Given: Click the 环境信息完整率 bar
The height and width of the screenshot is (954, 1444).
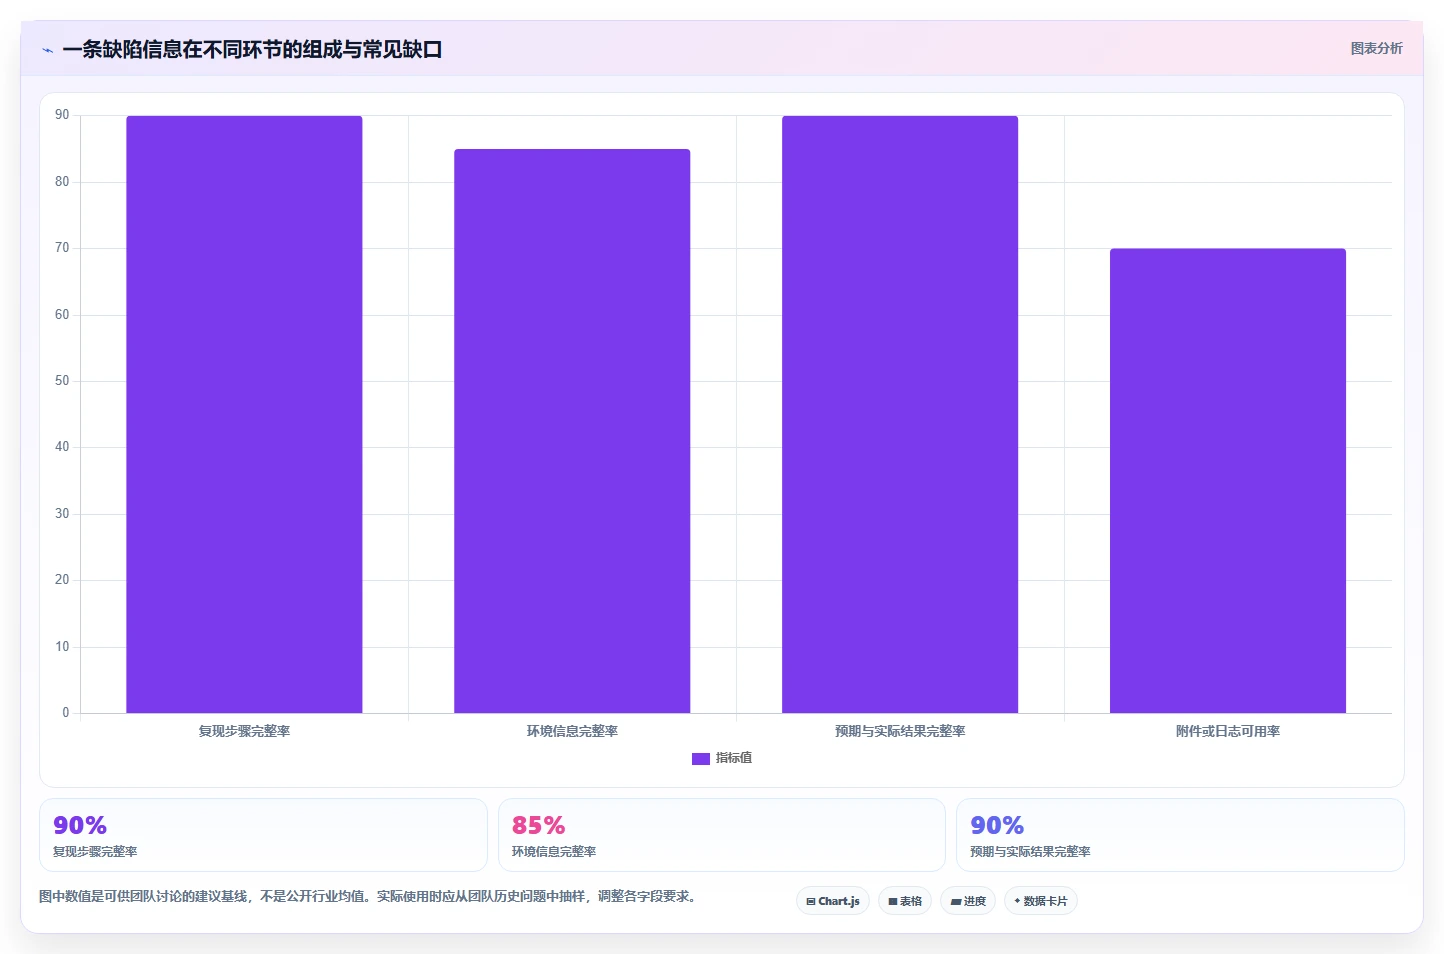Looking at the screenshot, I should (x=572, y=431).
